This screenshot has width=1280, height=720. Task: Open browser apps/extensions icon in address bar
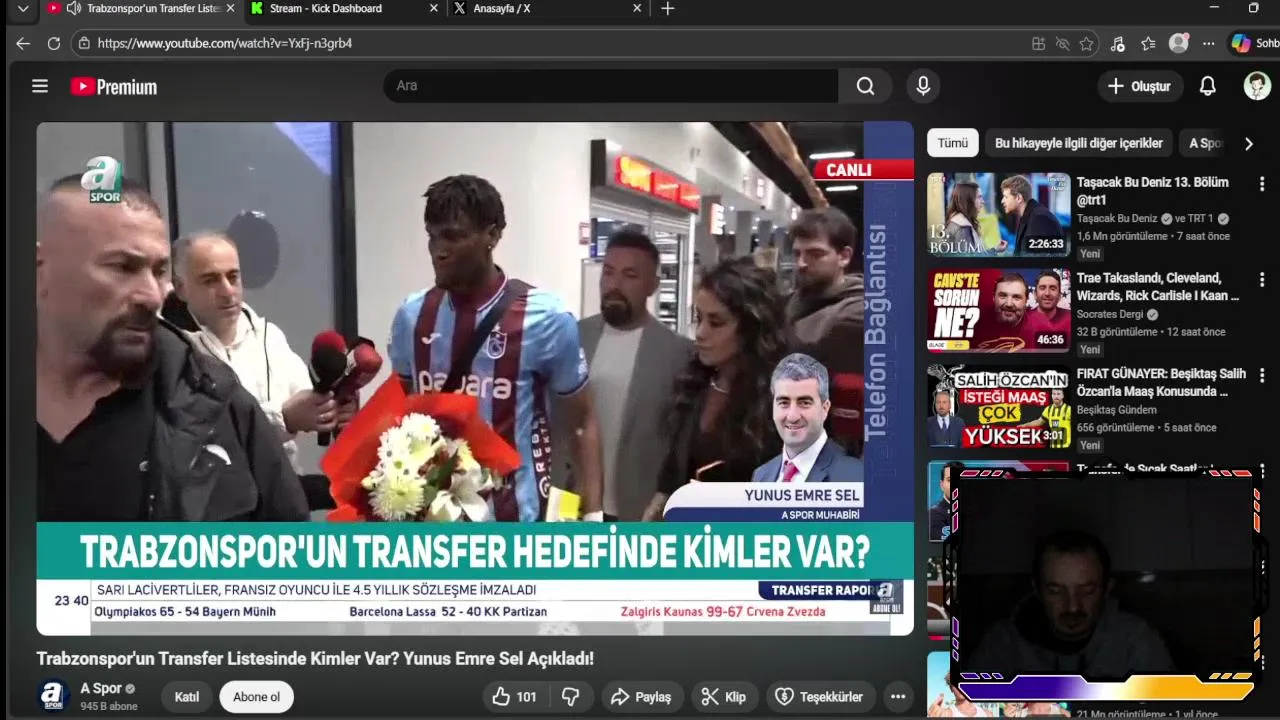pos(1038,44)
